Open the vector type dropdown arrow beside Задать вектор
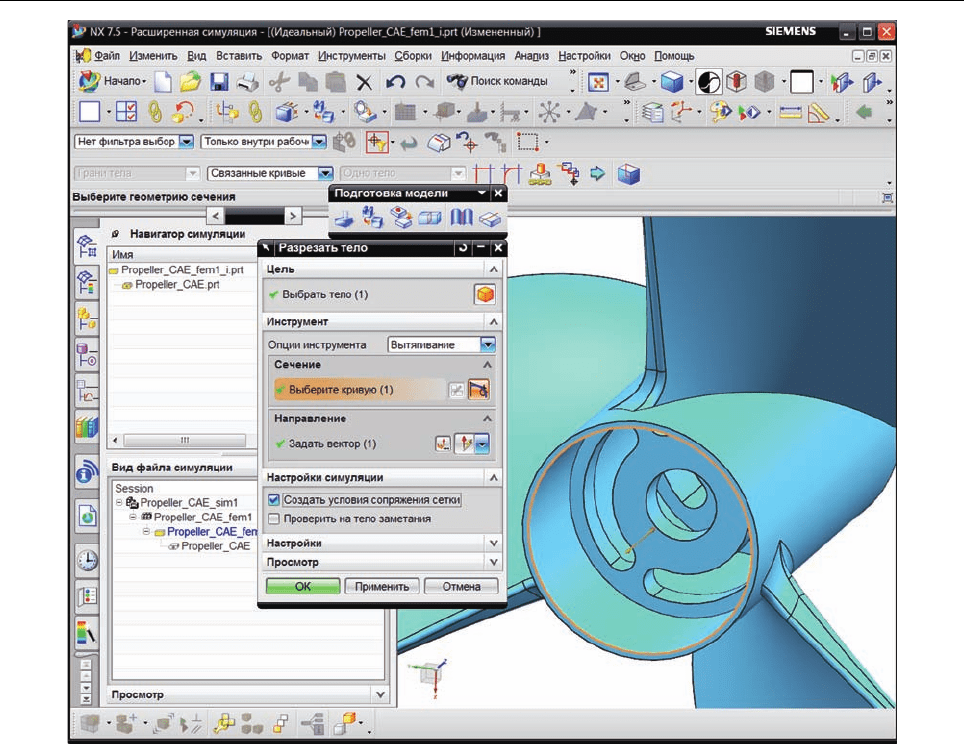The width and height of the screenshot is (964, 744). pyautogui.click(x=483, y=443)
